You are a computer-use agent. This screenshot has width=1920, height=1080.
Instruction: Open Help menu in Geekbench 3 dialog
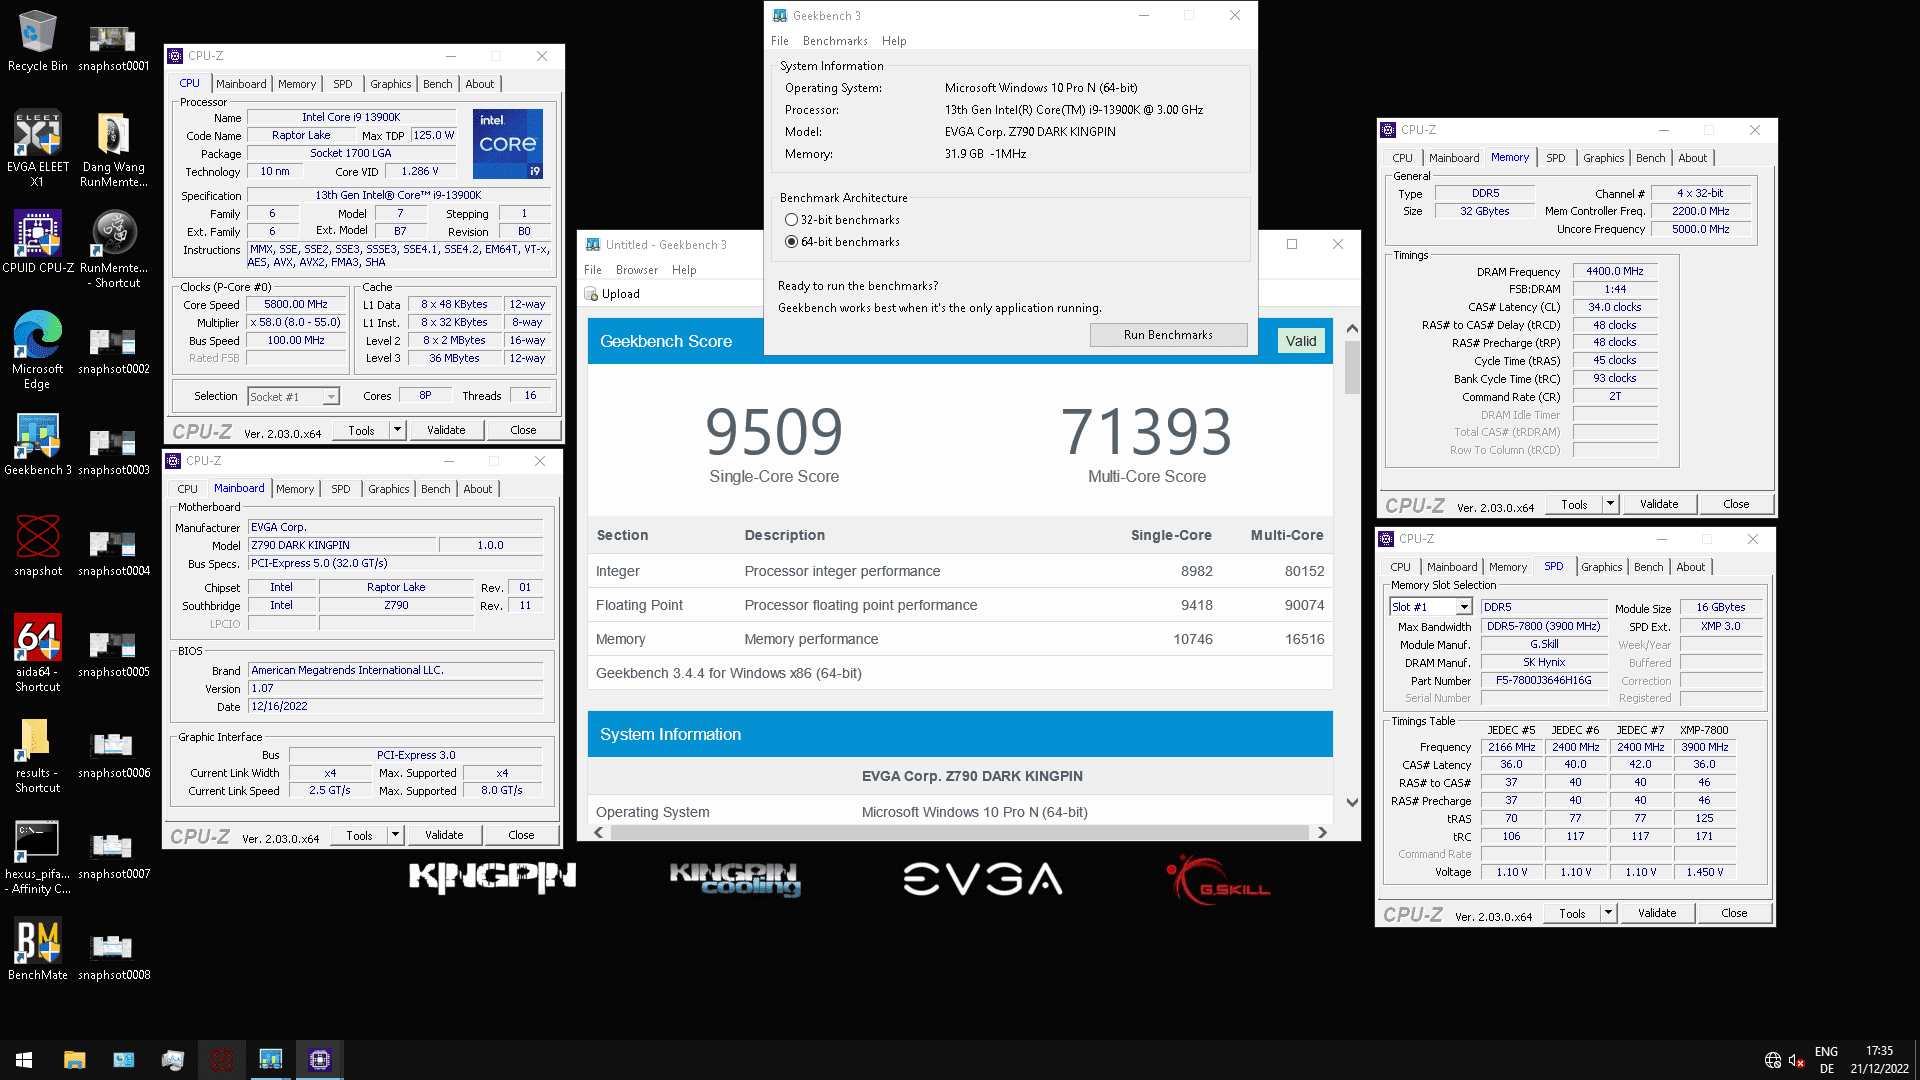(894, 41)
